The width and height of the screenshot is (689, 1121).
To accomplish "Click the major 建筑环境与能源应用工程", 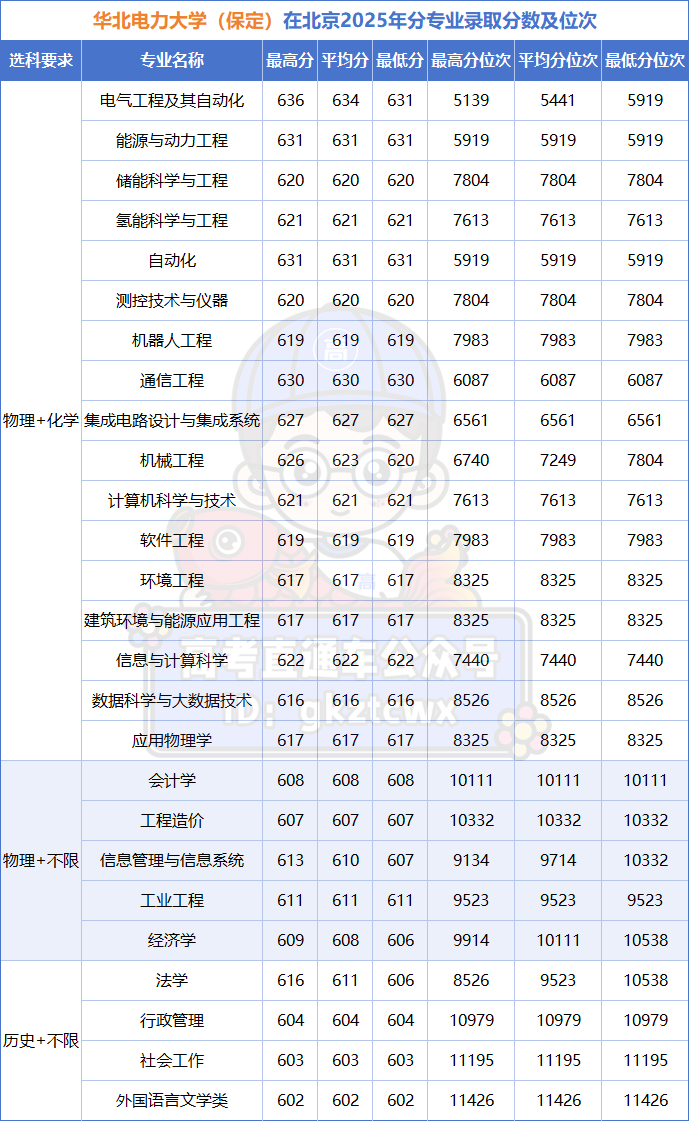I will click(172, 621).
